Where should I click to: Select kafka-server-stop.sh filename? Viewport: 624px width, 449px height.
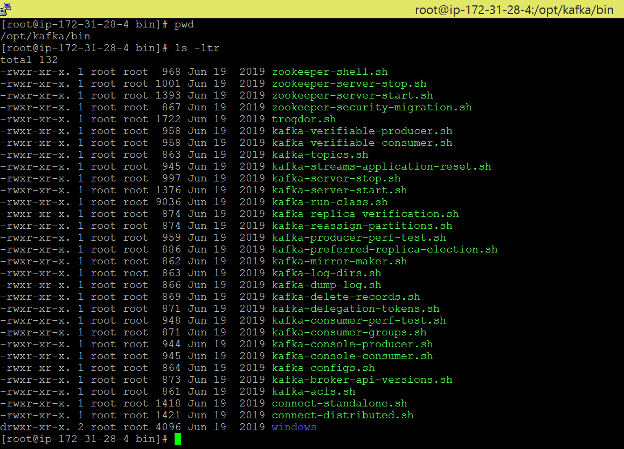click(x=336, y=178)
